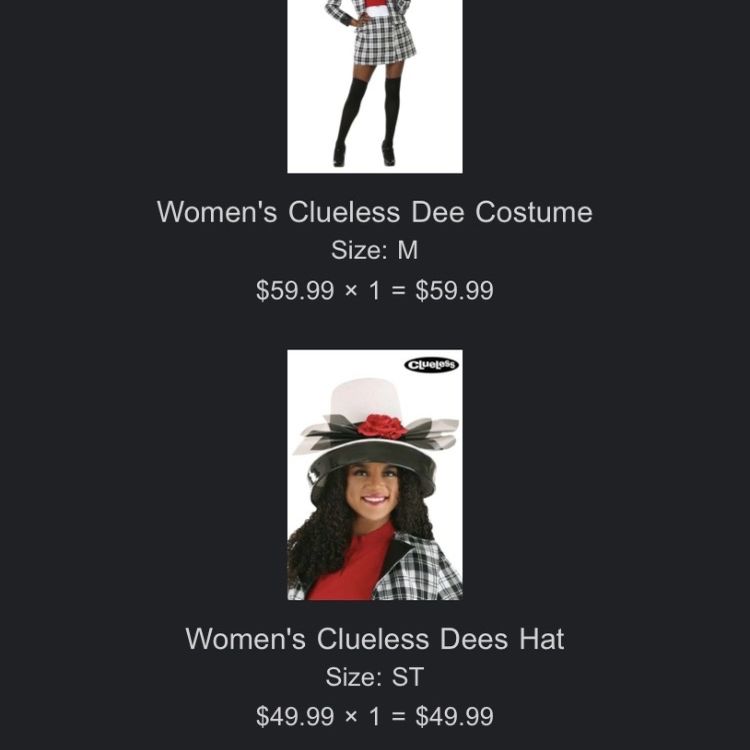
Task: Click the model's smiling face in hat photo
Action: (x=374, y=490)
